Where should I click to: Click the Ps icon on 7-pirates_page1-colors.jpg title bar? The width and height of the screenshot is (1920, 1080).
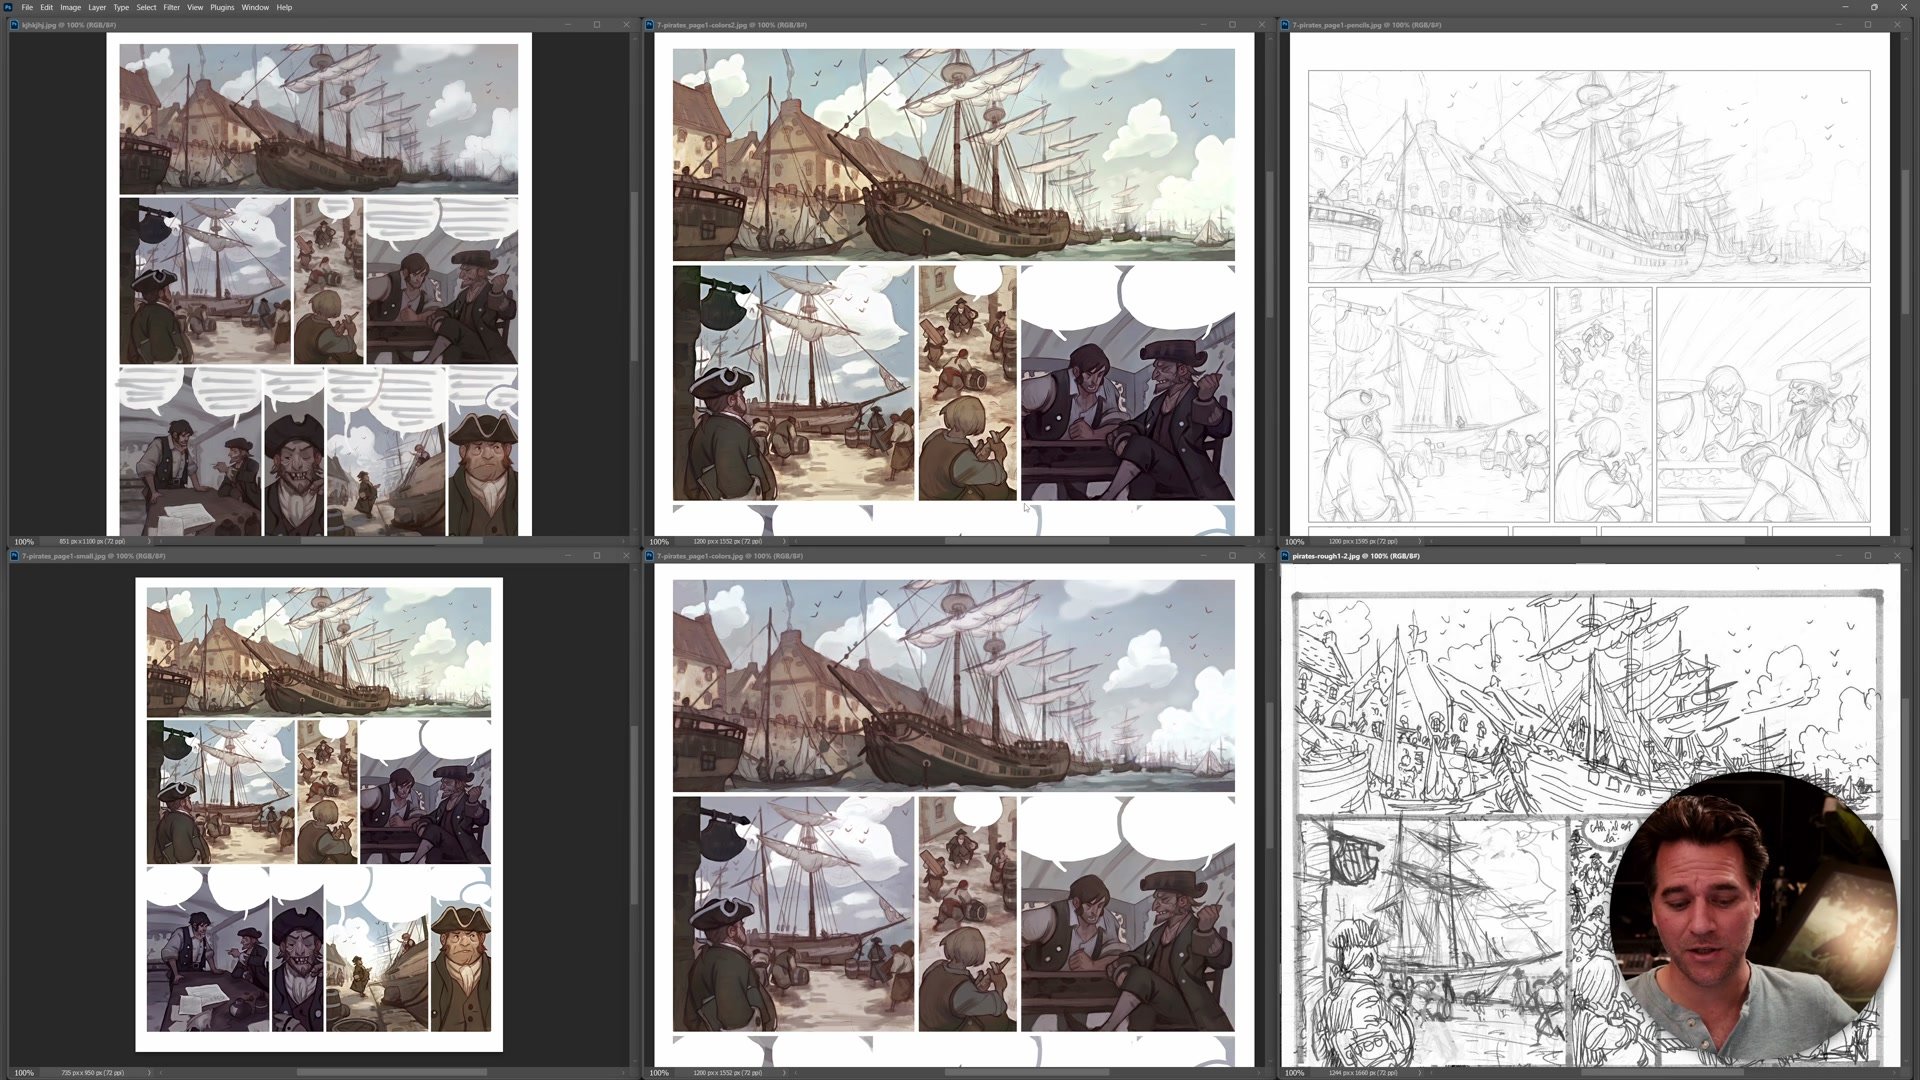pos(650,556)
